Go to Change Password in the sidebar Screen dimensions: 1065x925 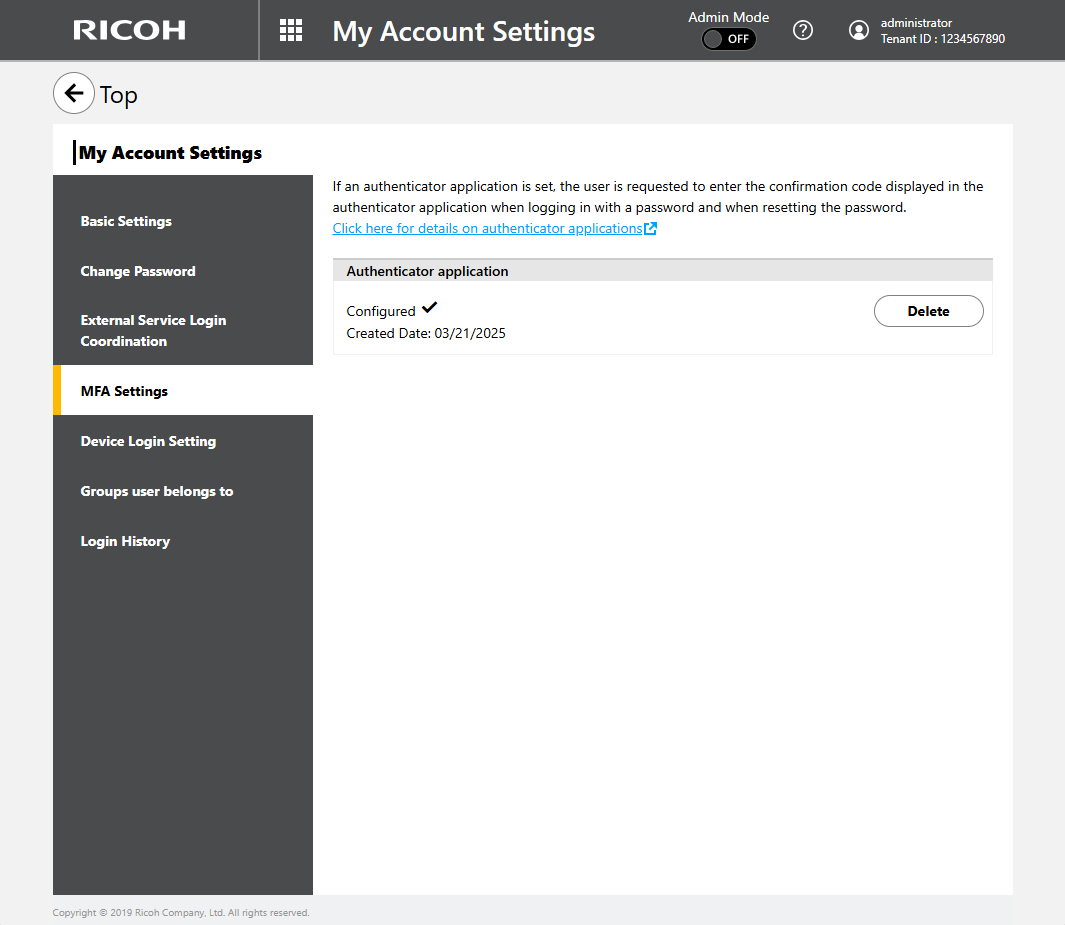click(138, 271)
